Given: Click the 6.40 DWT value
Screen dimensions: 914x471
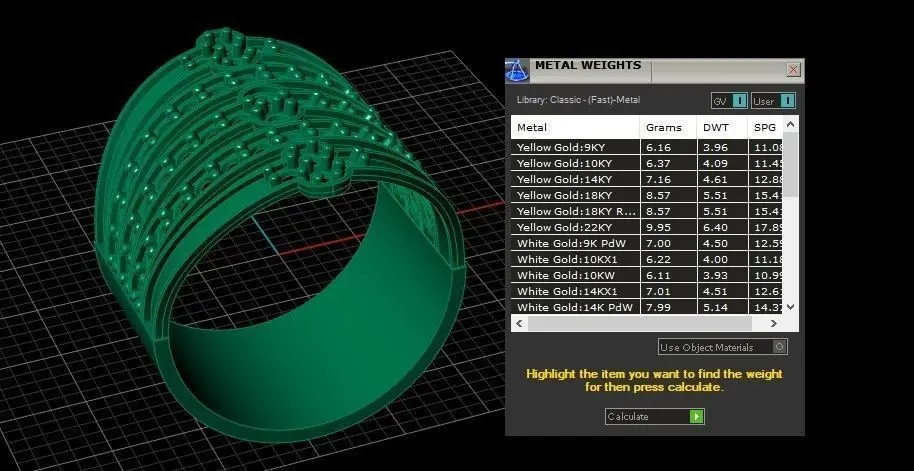Looking at the screenshot, I should (x=715, y=227).
